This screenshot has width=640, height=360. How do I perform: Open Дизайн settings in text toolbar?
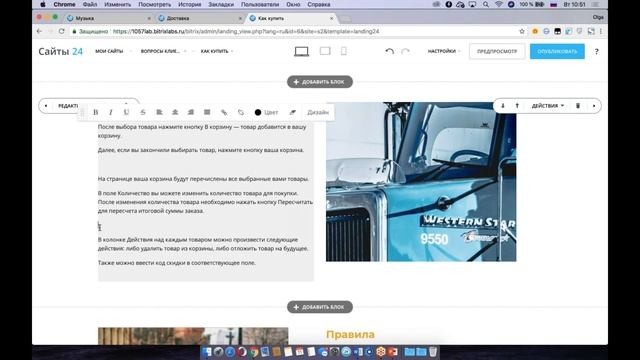pyautogui.click(x=318, y=112)
